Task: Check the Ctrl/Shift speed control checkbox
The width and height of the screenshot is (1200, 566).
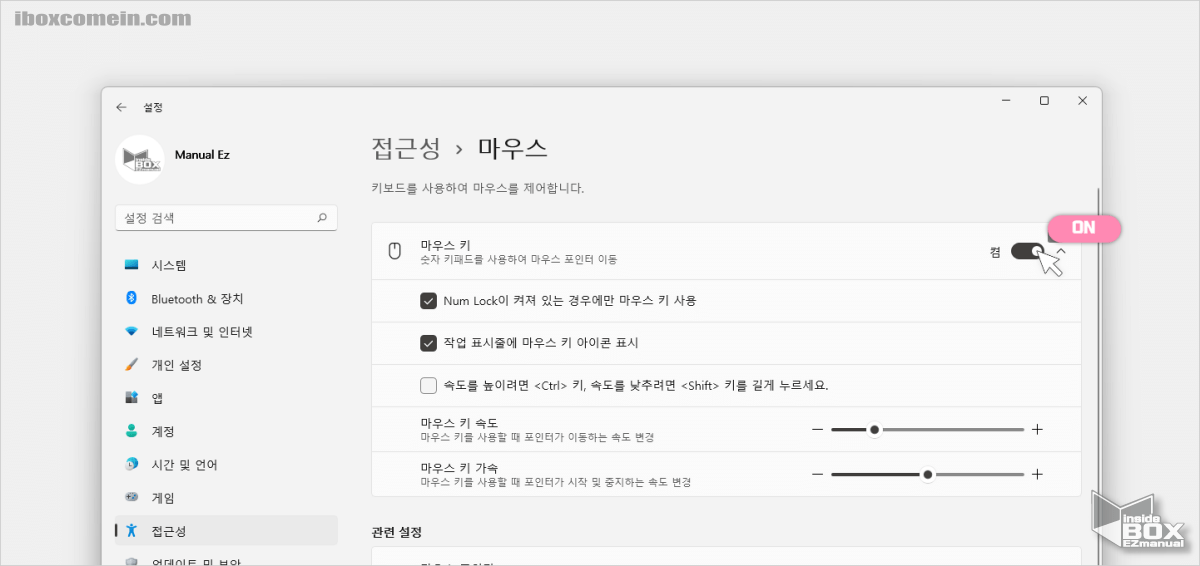Action: [x=429, y=385]
